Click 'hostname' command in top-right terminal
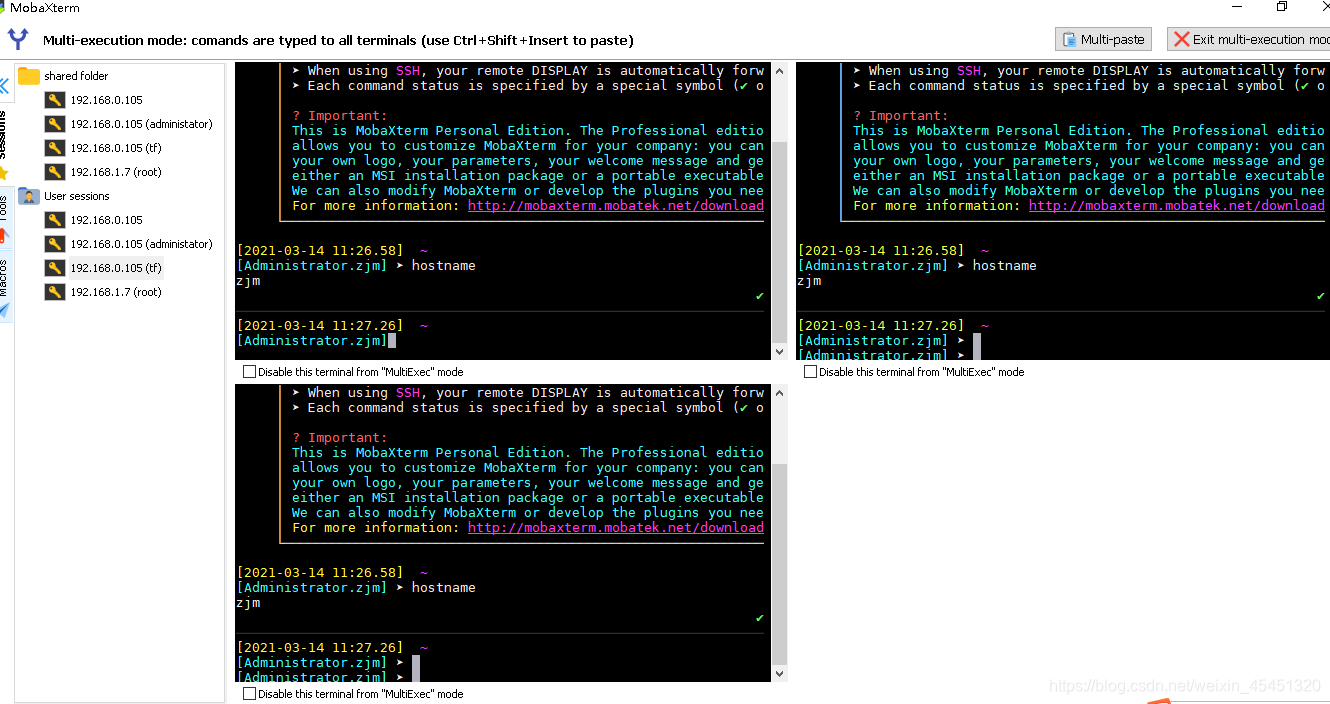The height and width of the screenshot is (704, 1330). tap(1004, 266)
